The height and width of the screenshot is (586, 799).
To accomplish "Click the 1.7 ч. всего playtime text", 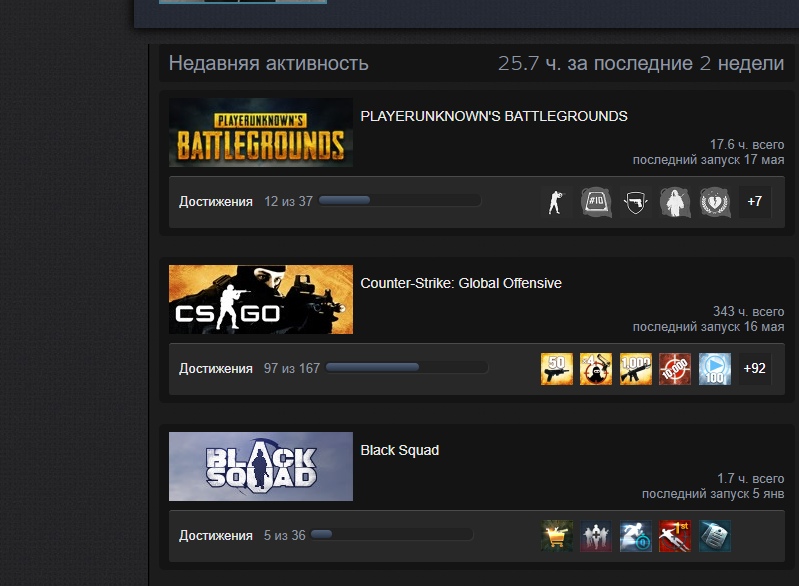I will pos(751,479).
